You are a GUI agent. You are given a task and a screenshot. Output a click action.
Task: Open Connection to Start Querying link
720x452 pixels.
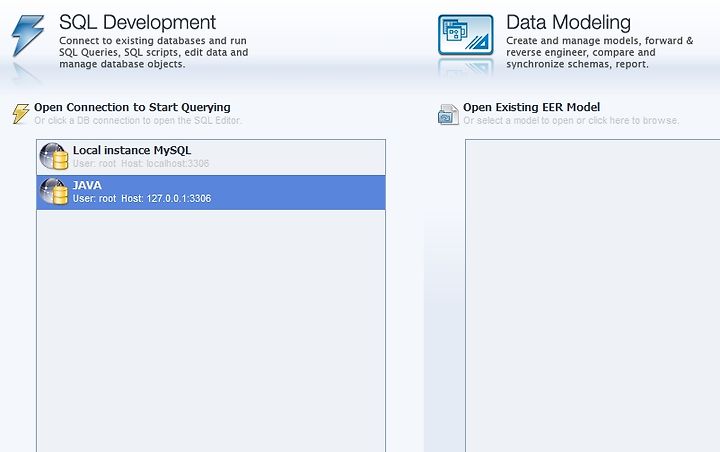point(132,107)
